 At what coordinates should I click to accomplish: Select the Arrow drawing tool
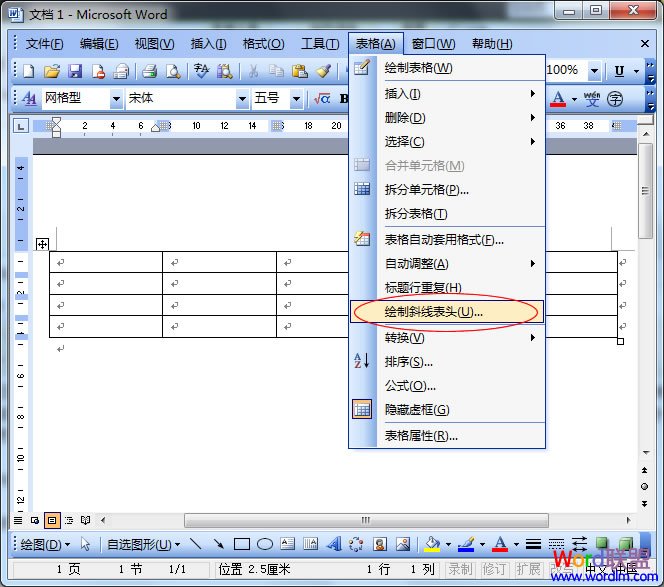click(x=219, y=543)
